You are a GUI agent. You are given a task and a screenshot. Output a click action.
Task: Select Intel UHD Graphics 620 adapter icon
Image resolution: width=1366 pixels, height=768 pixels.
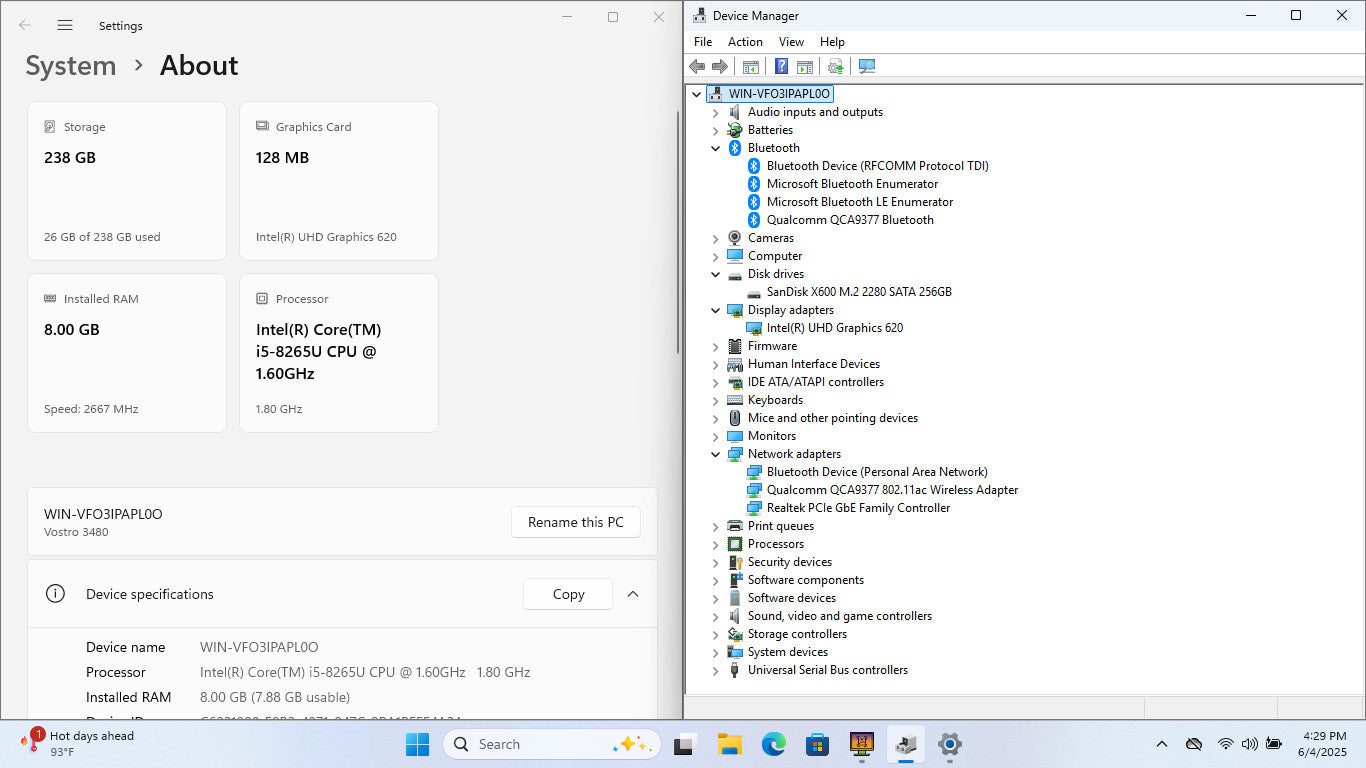pos(754,328)
